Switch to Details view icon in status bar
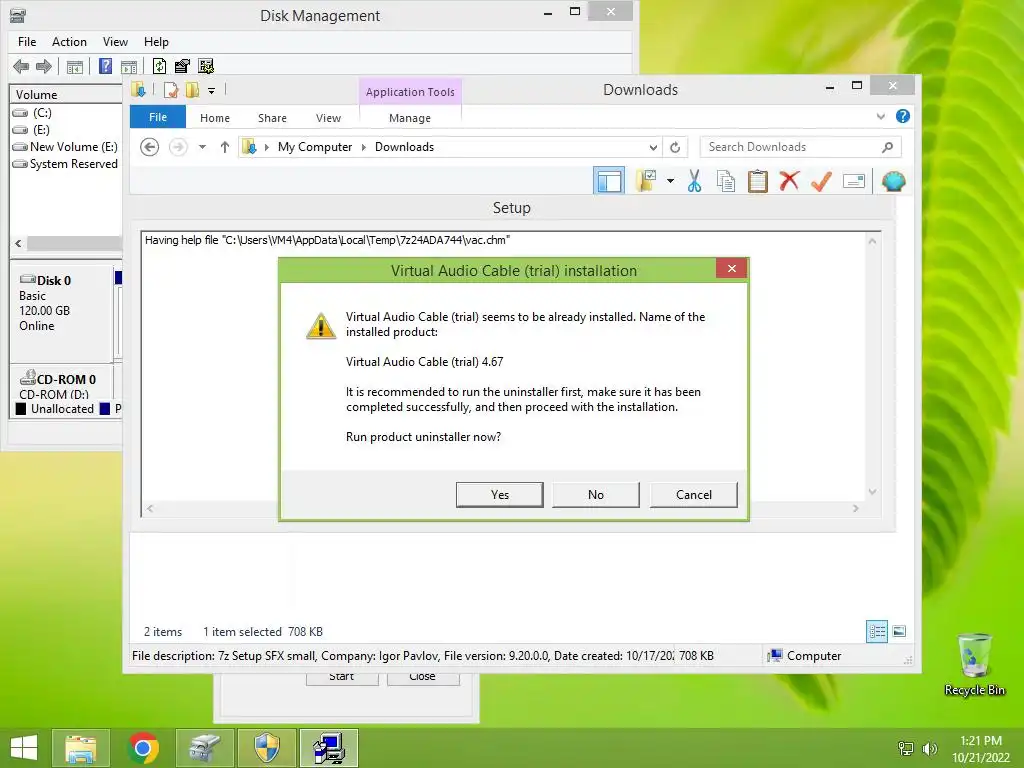Screen dimensions: 1024x768 point(877,631)
